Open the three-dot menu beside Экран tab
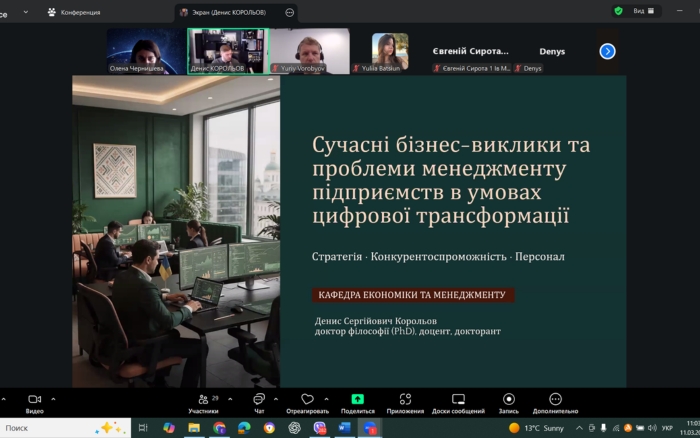 [x=290, y=12]
